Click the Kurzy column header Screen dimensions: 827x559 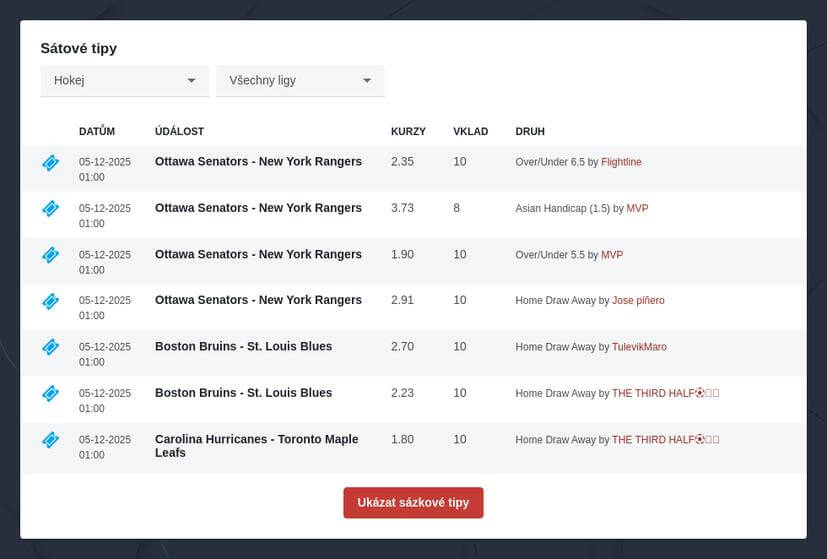408,132
